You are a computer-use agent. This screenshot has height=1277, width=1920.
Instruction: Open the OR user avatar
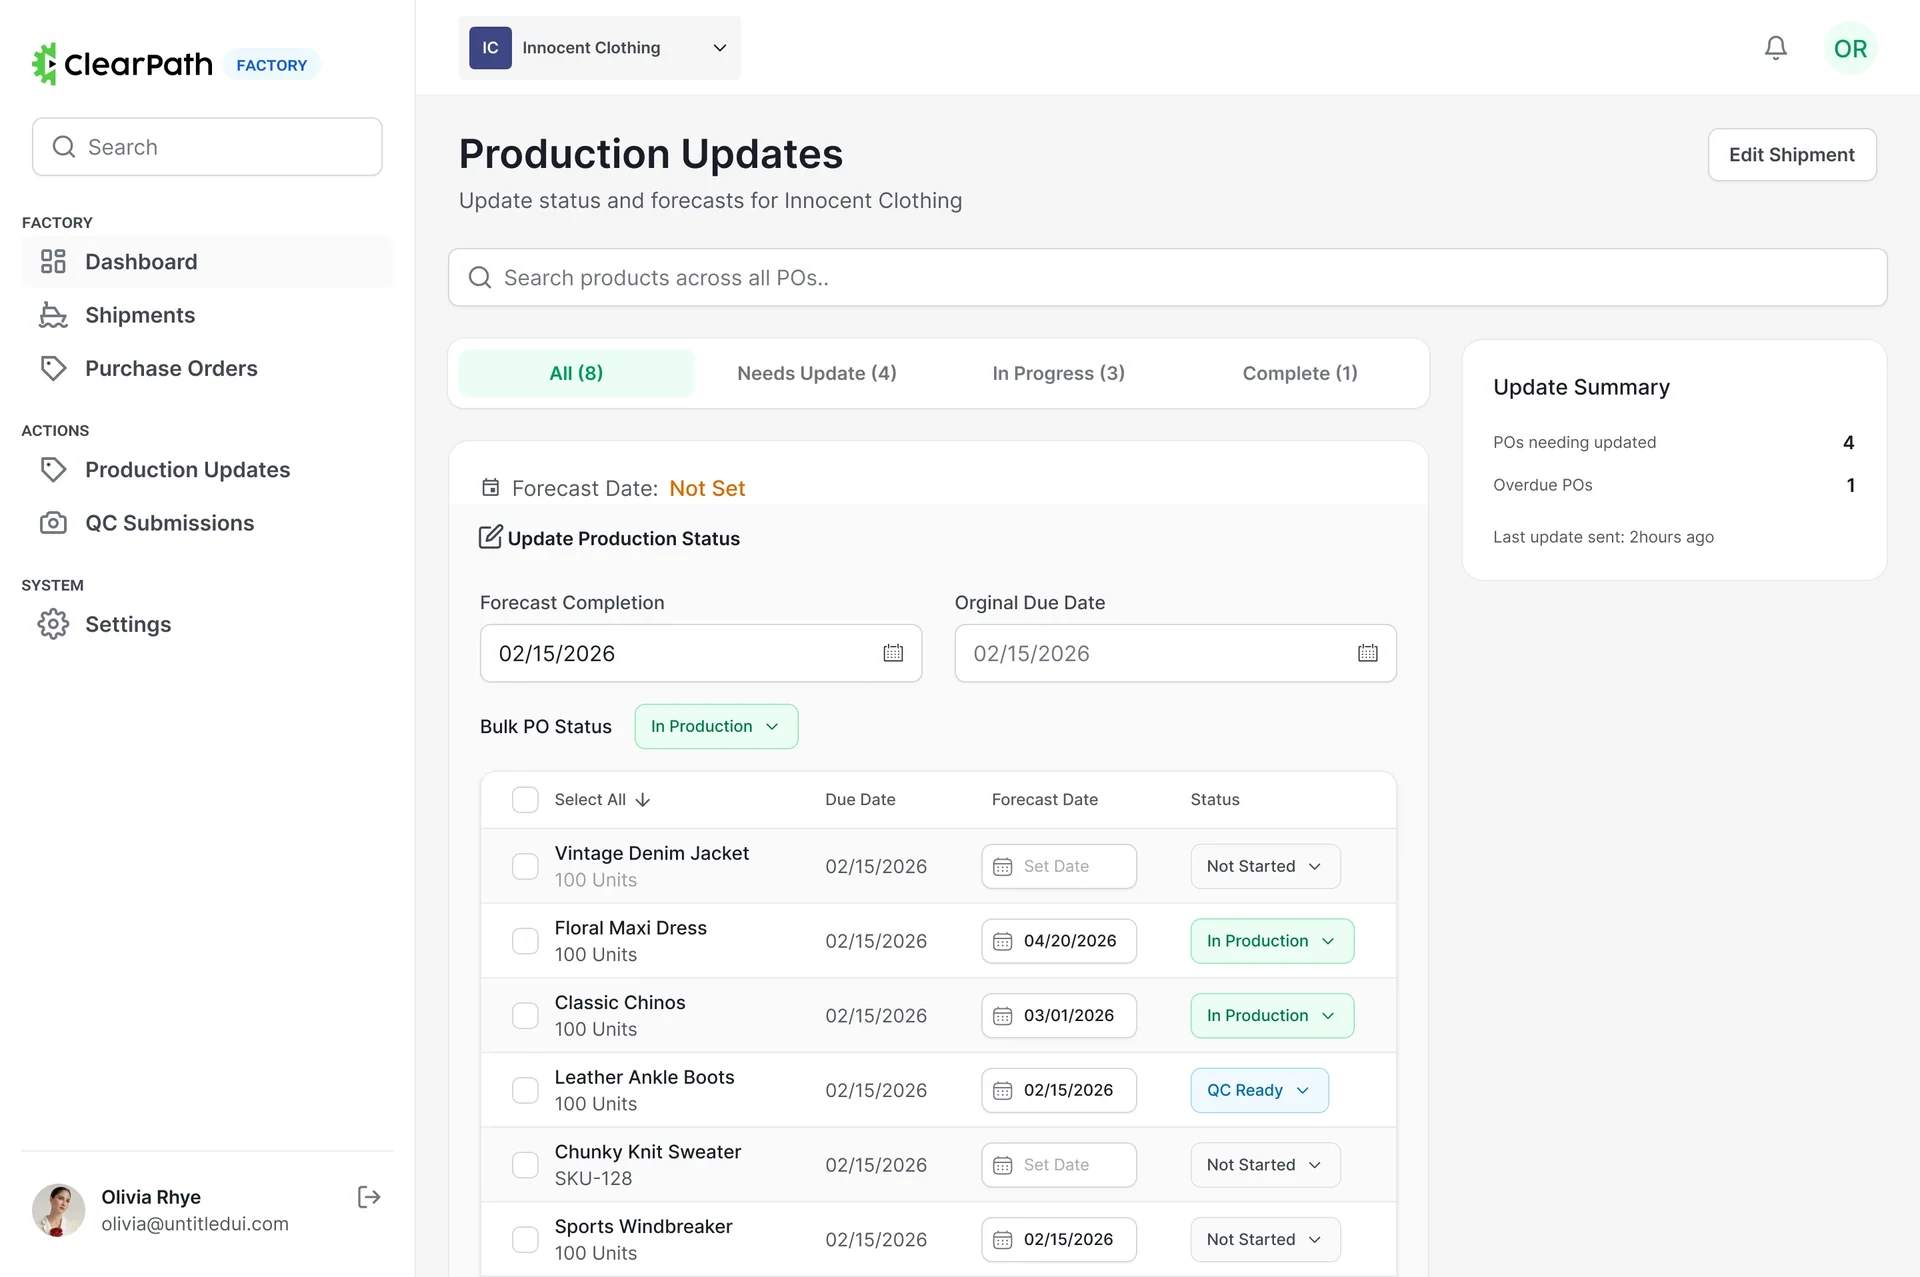(x=1850, y=48)
